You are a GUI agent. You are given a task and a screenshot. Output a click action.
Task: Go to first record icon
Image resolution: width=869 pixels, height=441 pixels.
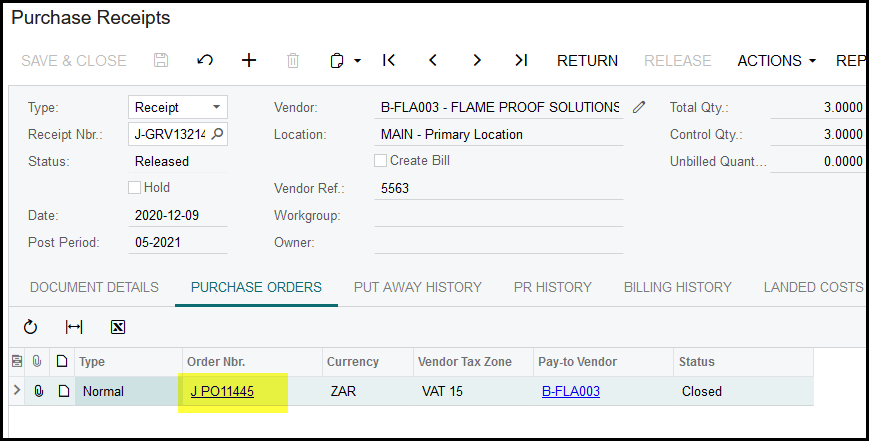(389, 60)
